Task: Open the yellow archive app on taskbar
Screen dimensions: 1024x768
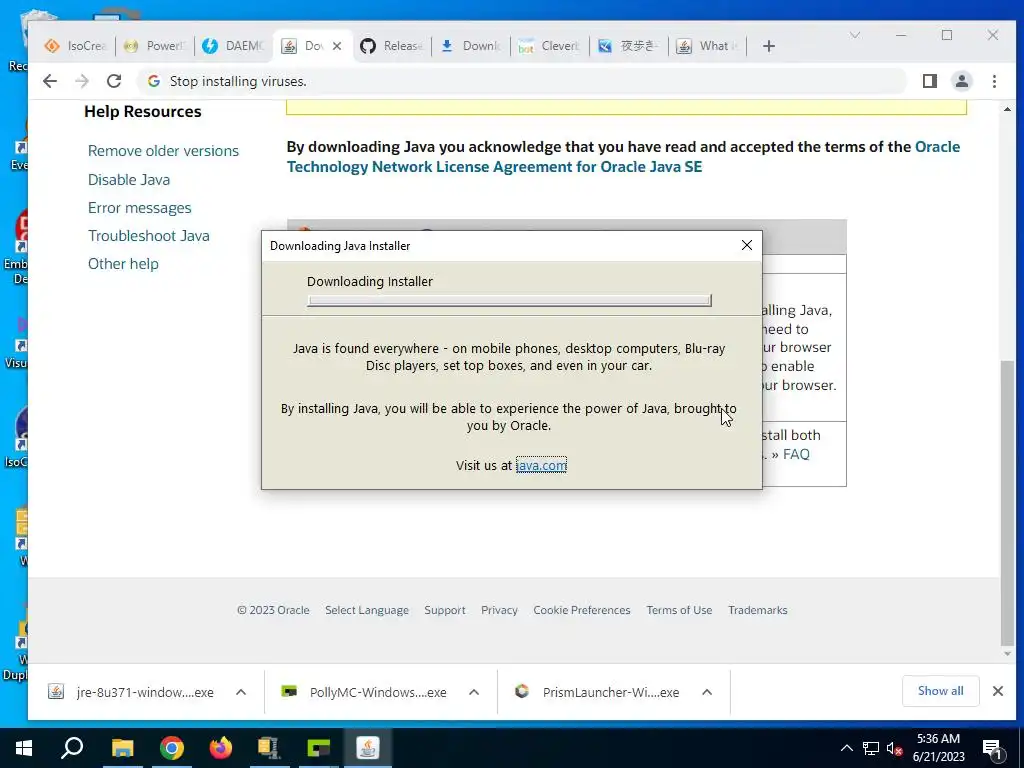Action: (269, 748)
